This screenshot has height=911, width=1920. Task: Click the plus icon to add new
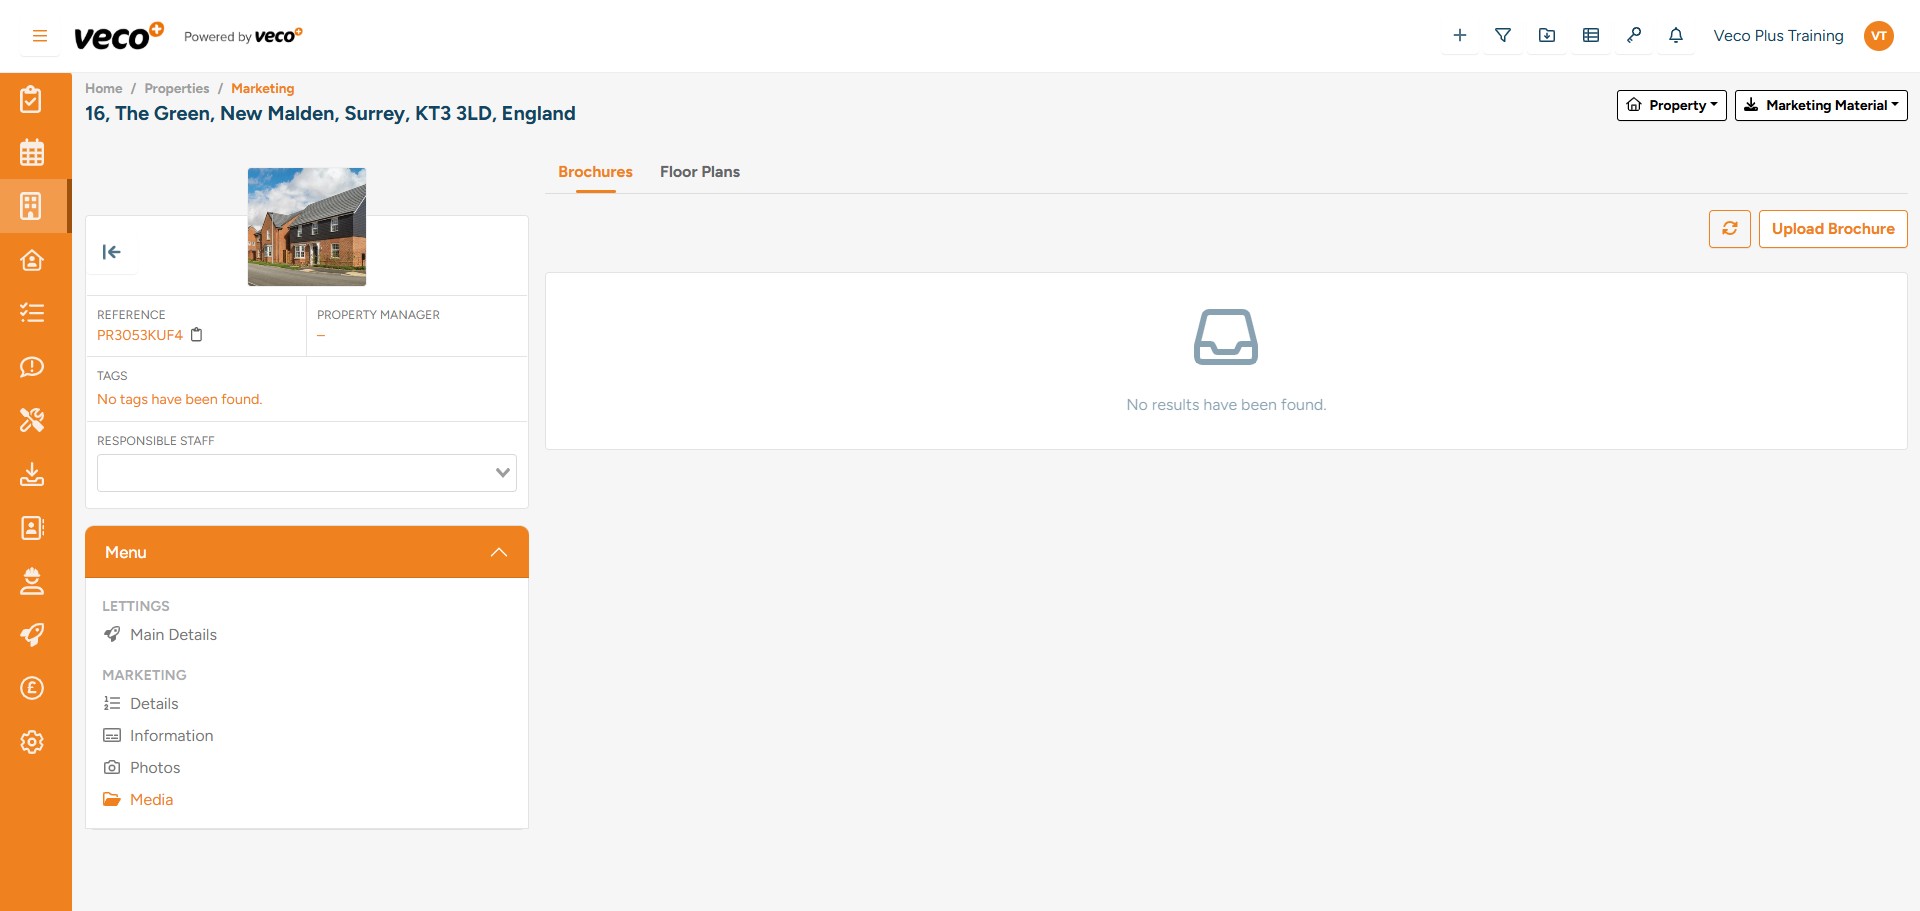click(1460, 35)
